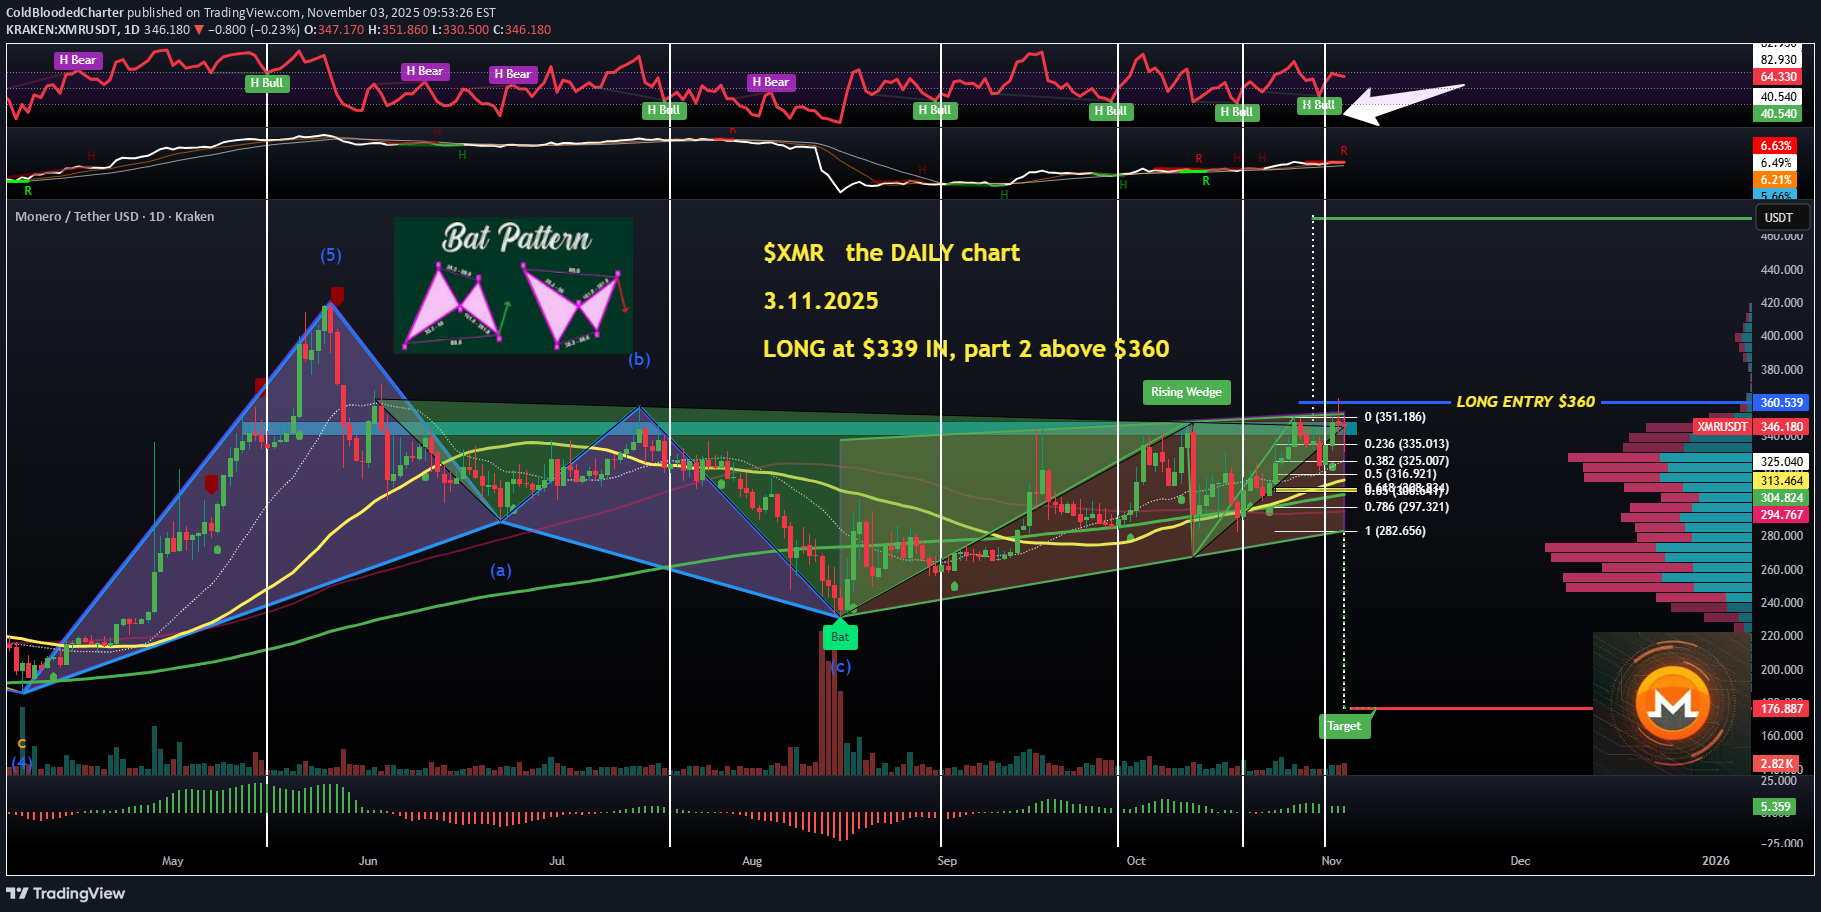
Task: Click the Monero / Tether USD symbol title
Action: point(114,216)
